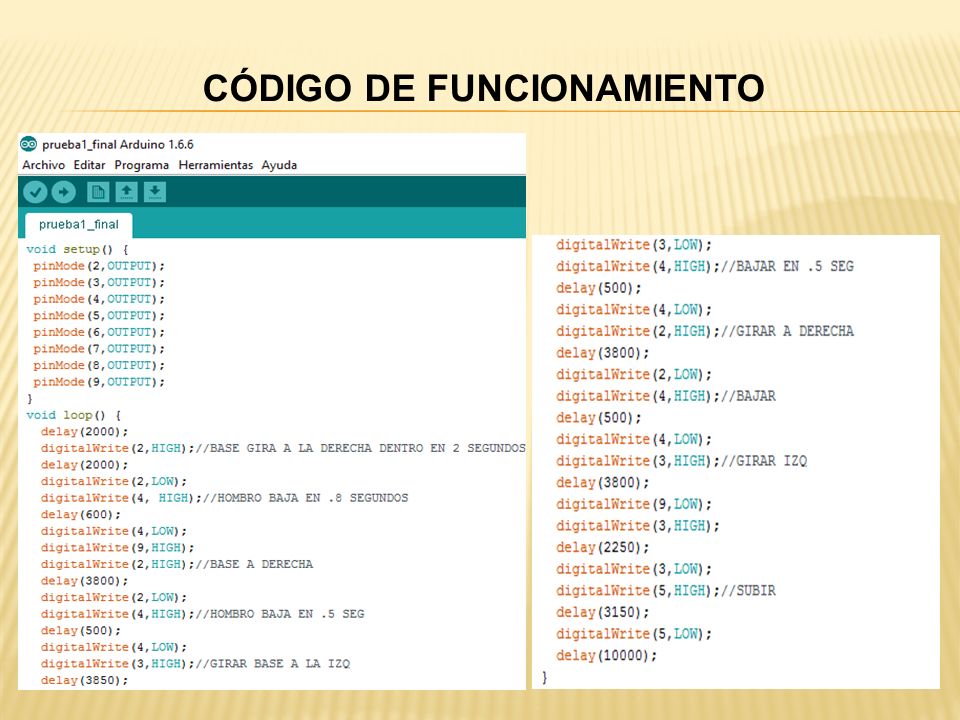Screen dimensions: 960x720
Task: Click the comment '//BAJAR EN .5 SEG'
Action: [x=787, y=266]
